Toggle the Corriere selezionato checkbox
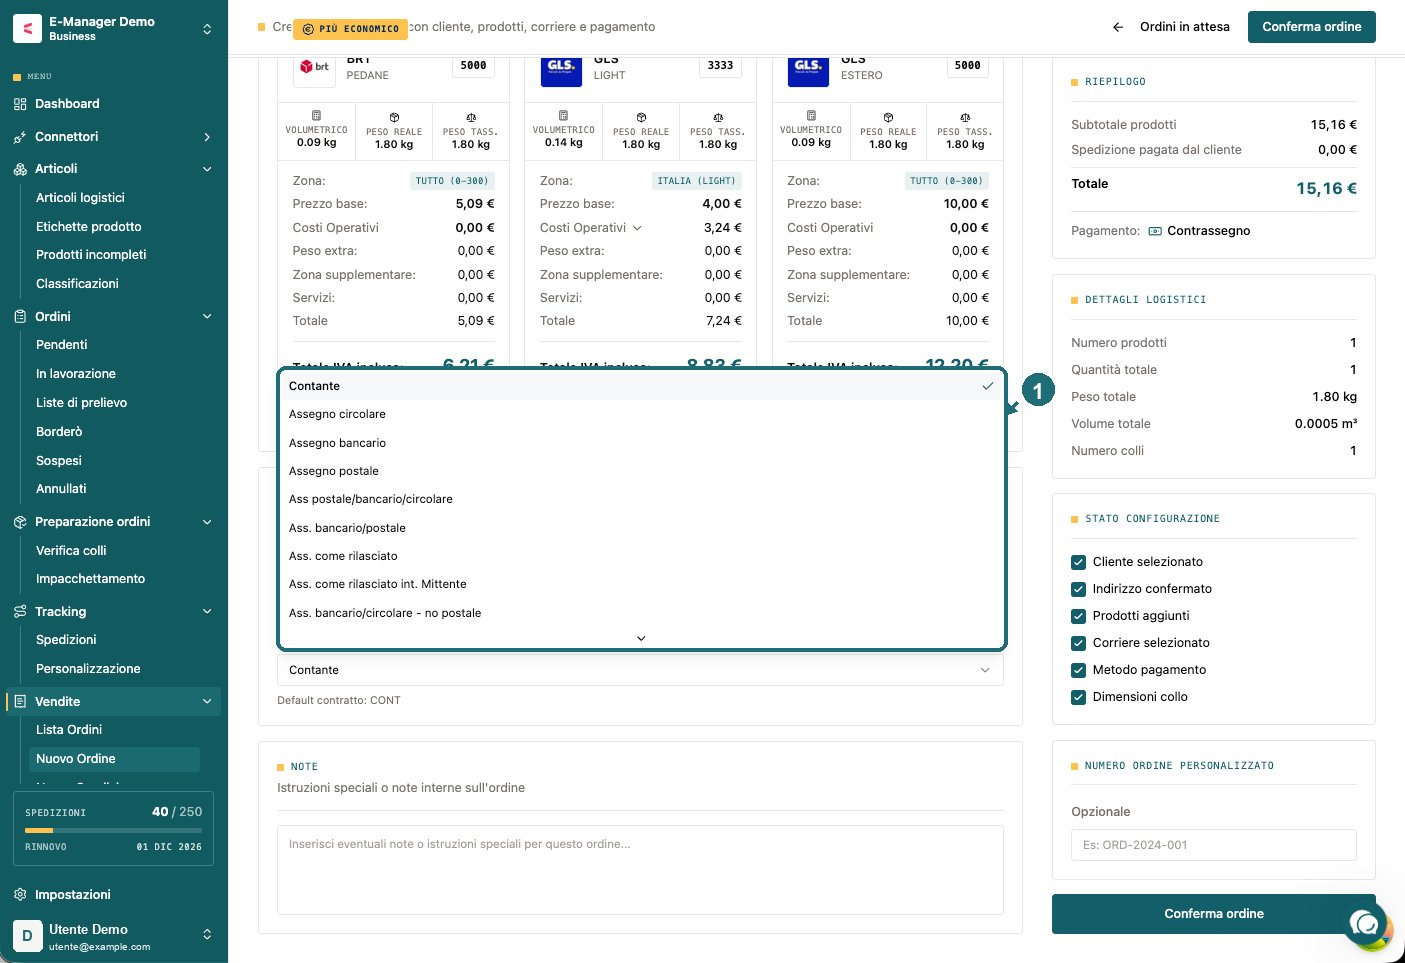Image resolution: width=1405 pixels, height=963 pixels. coord(1078,643)
